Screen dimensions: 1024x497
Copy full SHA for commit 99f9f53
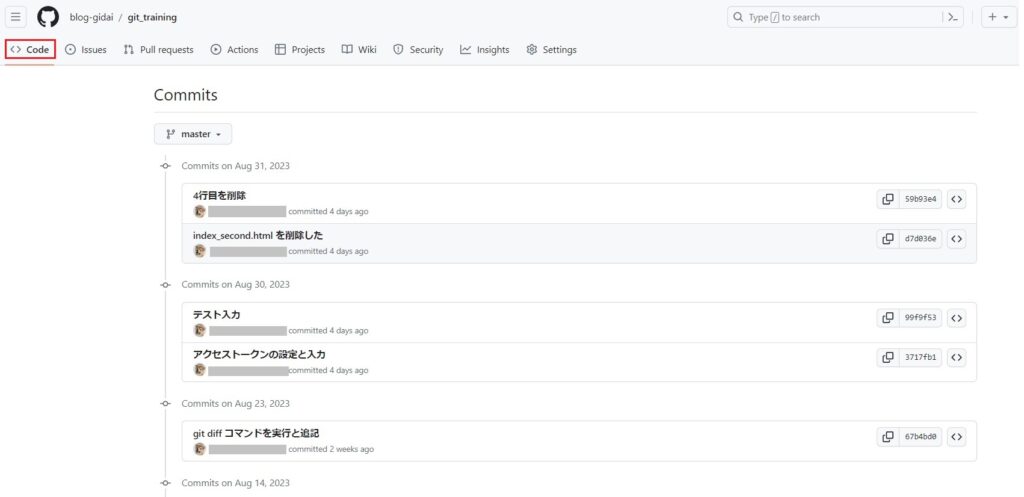click(x=887, y=318)
